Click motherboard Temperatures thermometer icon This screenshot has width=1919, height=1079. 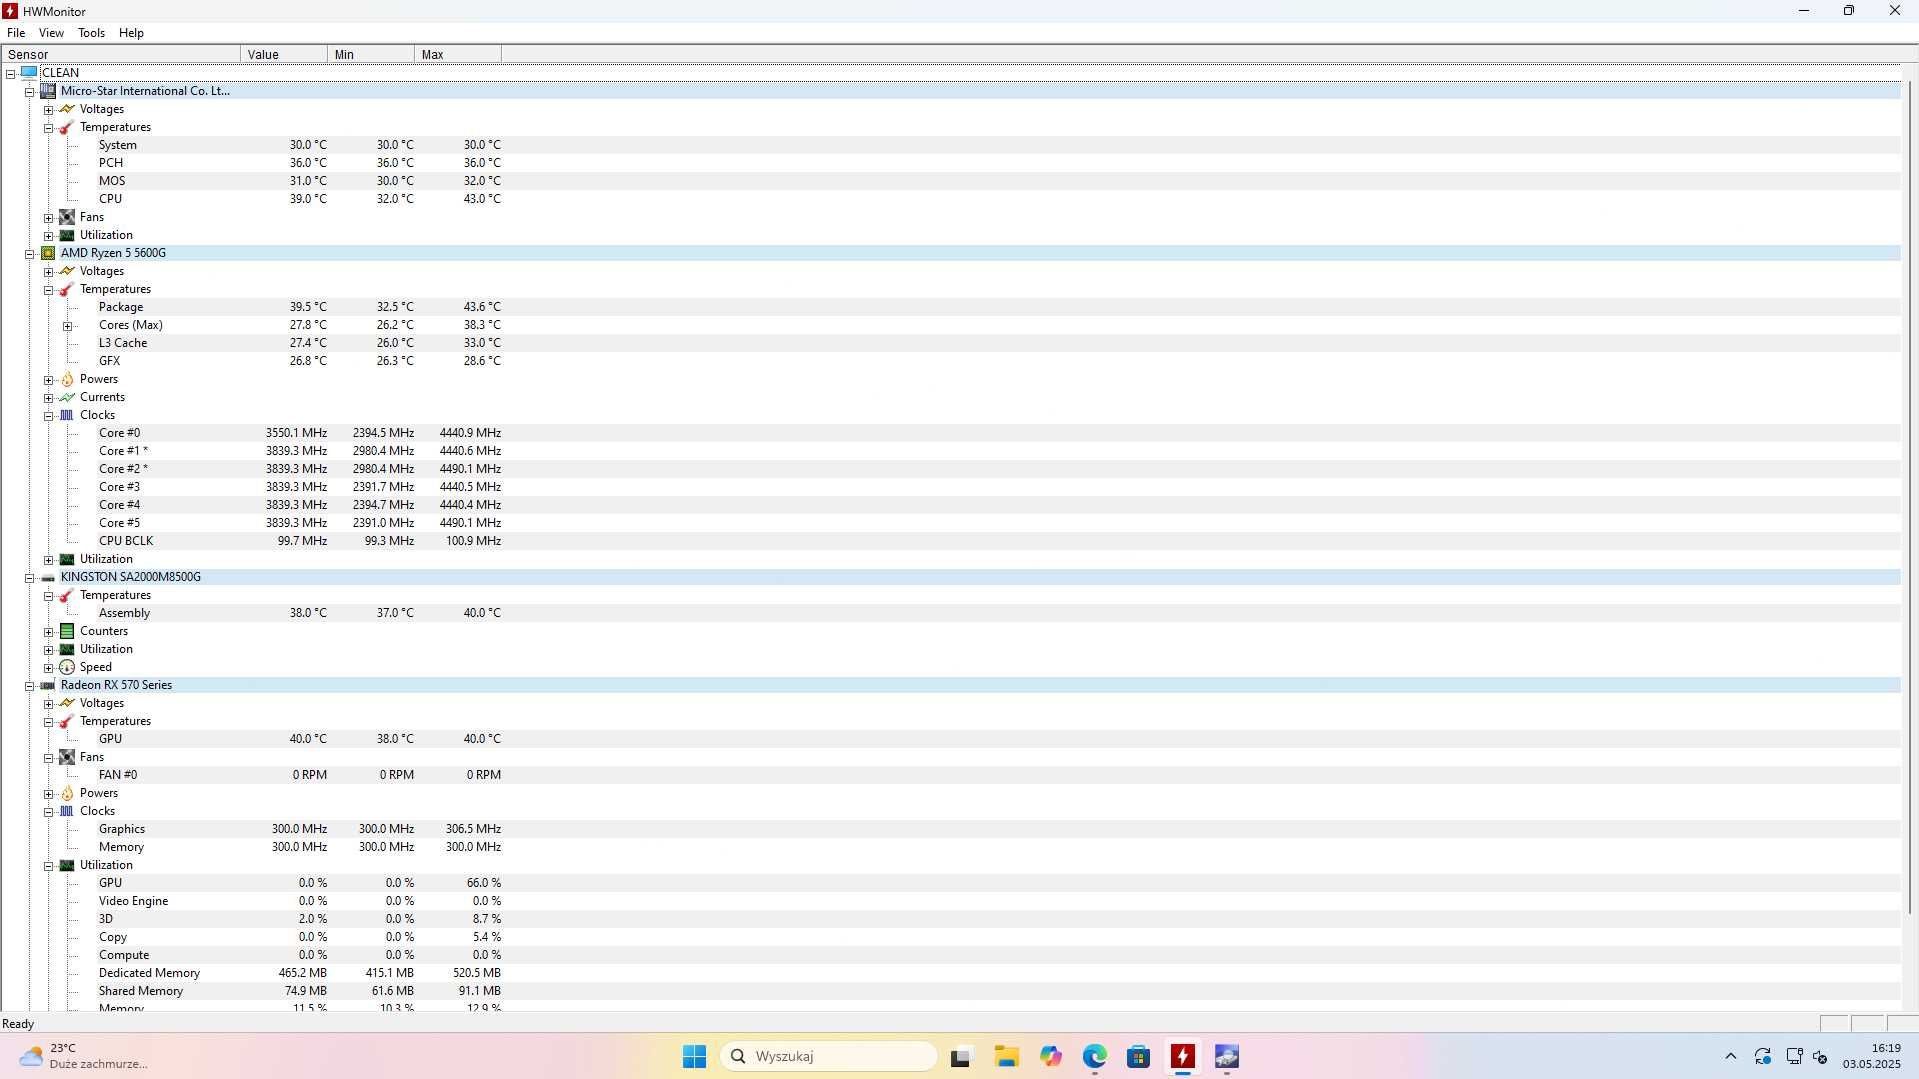[67, 127]
